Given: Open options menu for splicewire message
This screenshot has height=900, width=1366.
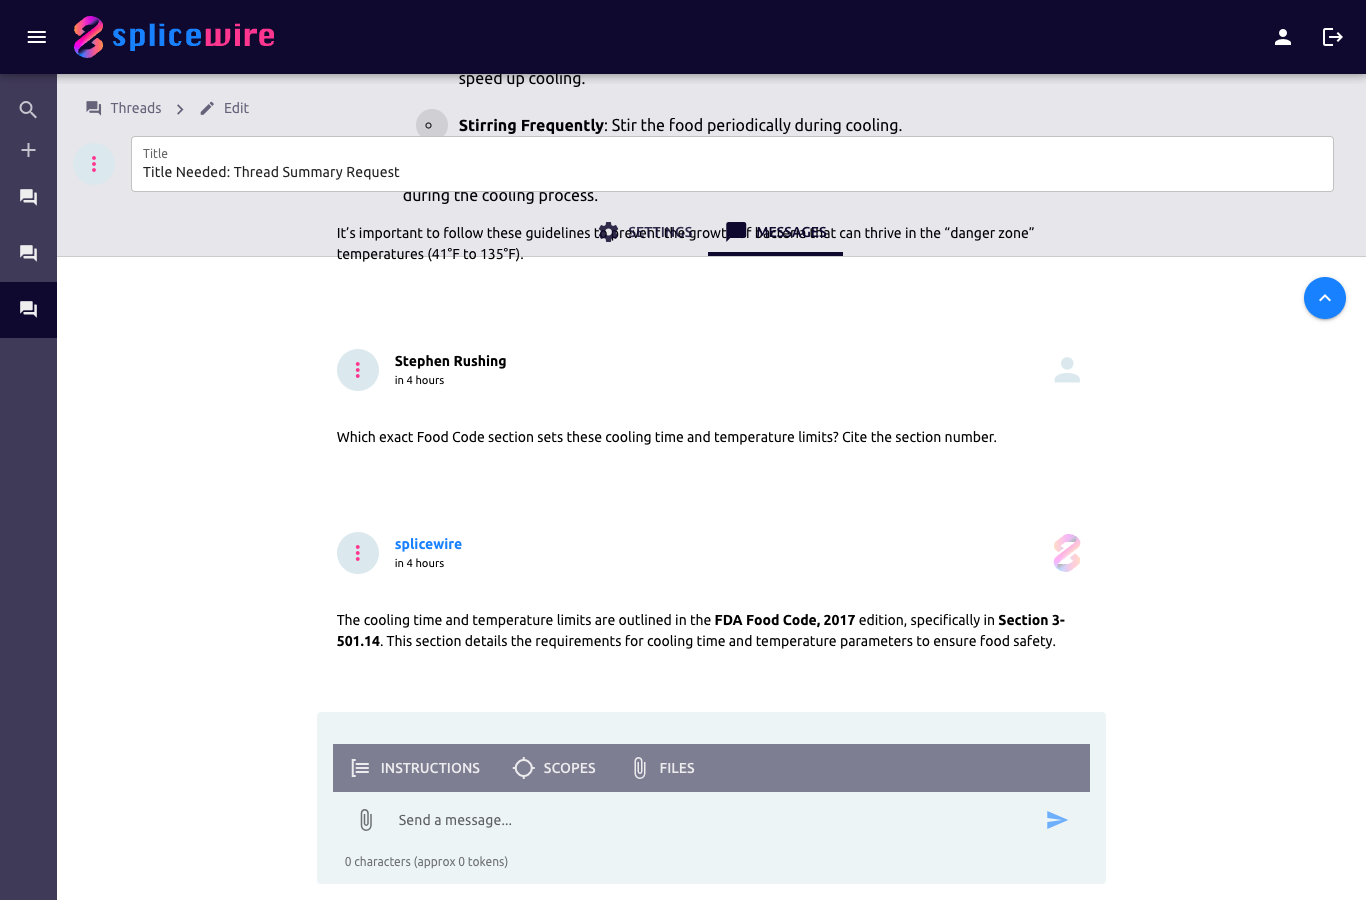Looking at the screenshot, I should (x=358, y=553).
